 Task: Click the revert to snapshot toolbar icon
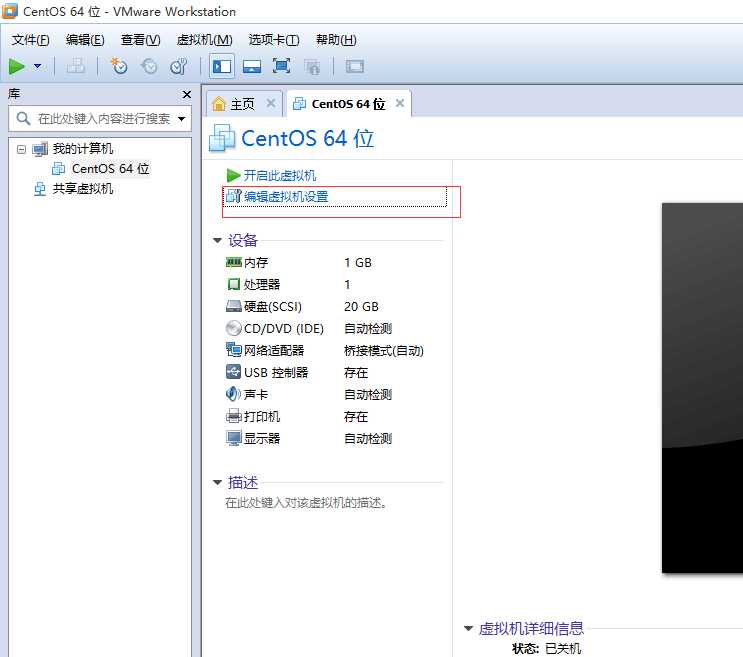[149, 66]
